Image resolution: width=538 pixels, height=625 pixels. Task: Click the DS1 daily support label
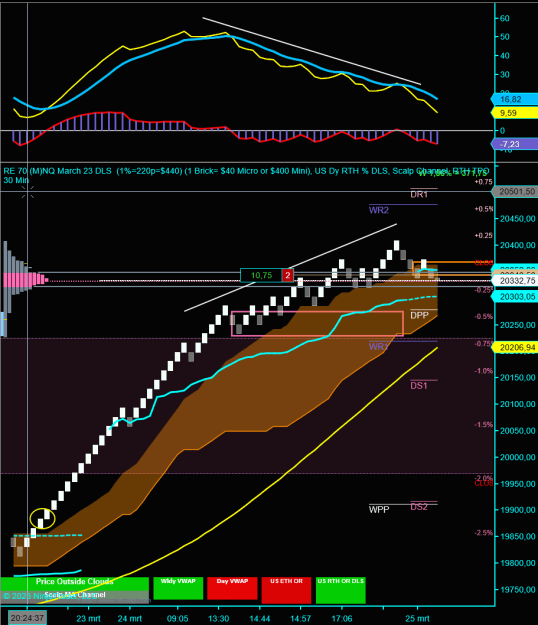click(x=418, y=385)
